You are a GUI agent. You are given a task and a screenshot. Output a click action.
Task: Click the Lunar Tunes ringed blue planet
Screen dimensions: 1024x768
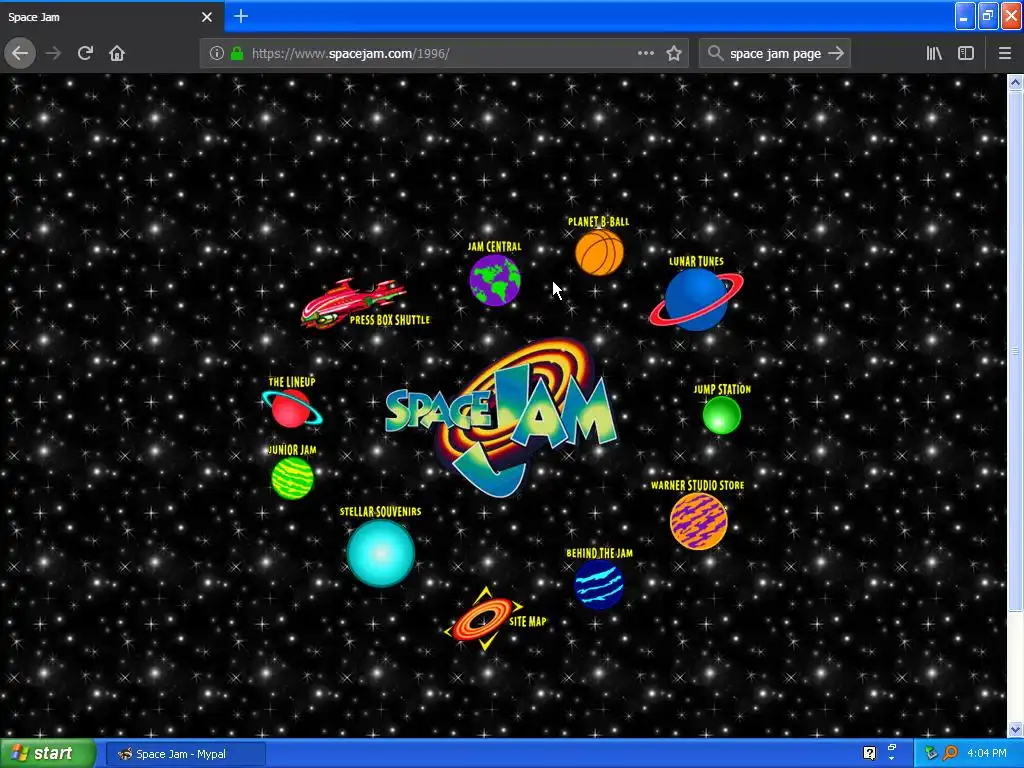click(696, 300)
